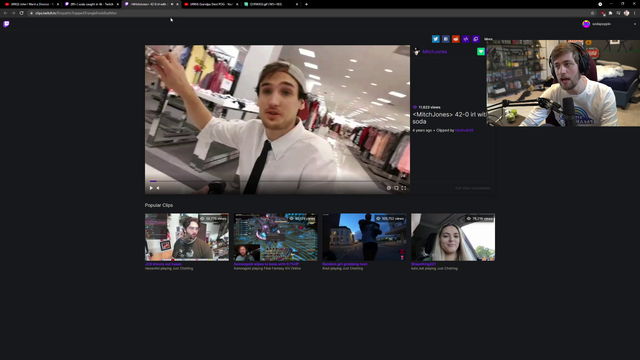This screenshot has height=360, width=640.
Task: Click the MitchJones channel avatar
Action: pyautogui.click(x=416, y=51)
